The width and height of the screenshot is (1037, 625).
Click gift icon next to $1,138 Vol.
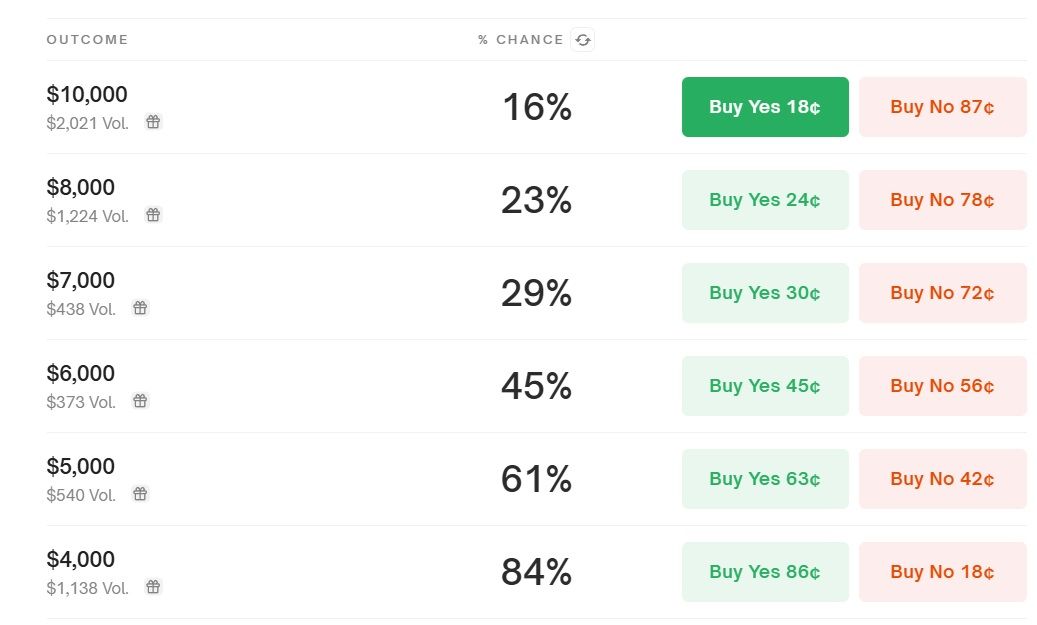click(153, 587)
